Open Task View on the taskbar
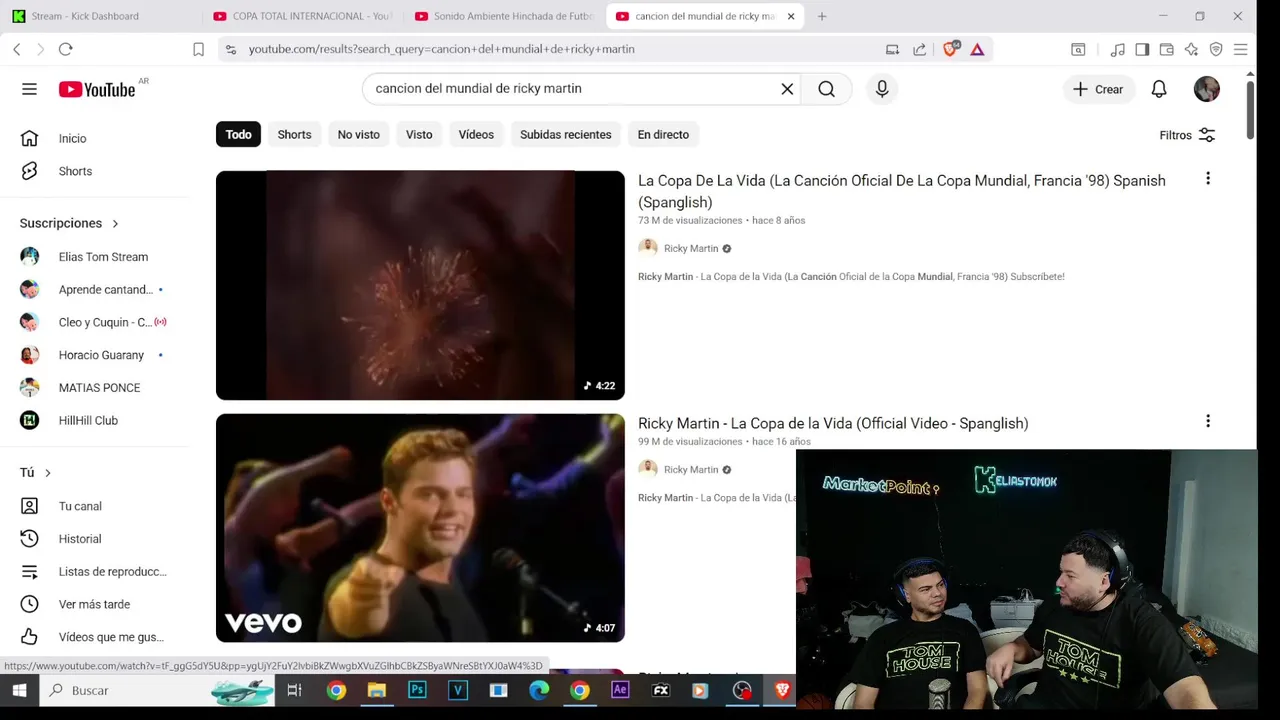This screenshot has height=720, width=1280. pos(294,690)
